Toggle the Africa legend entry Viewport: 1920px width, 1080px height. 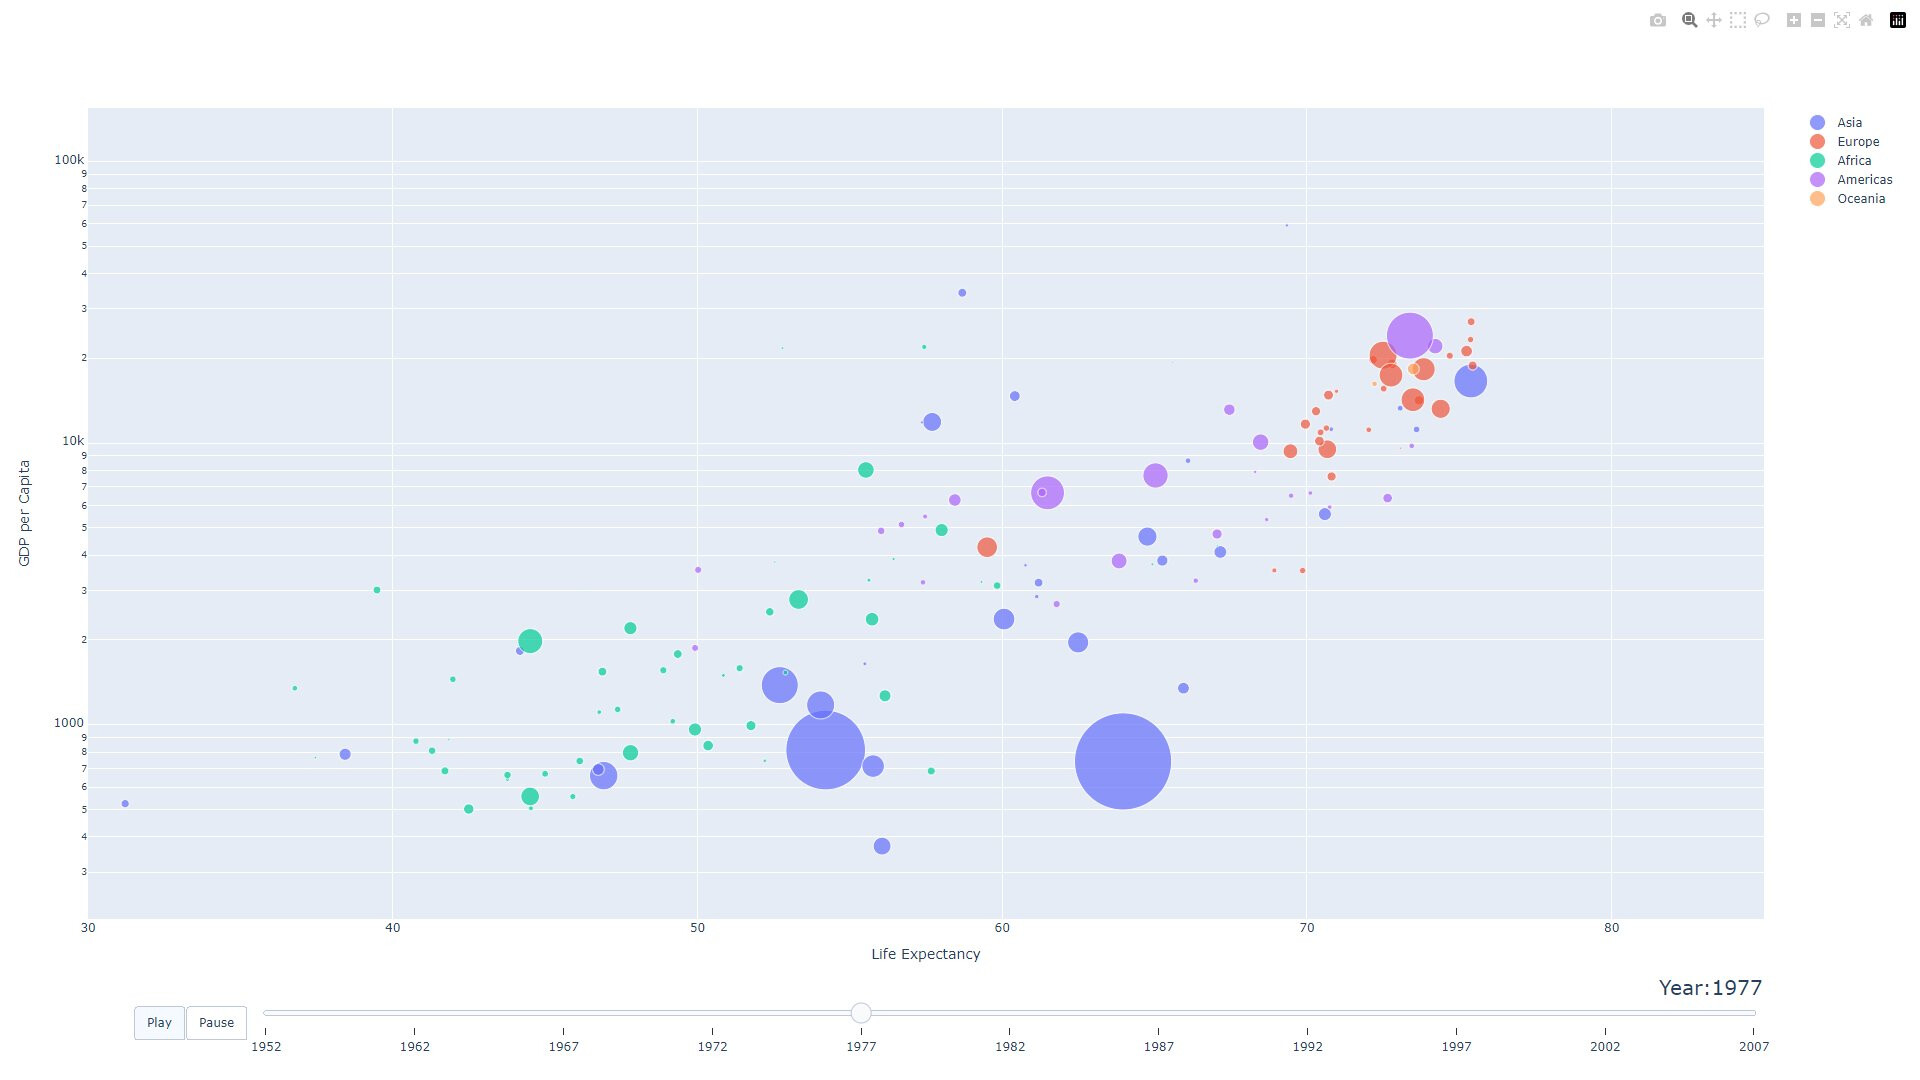(x=1853, y=161)
